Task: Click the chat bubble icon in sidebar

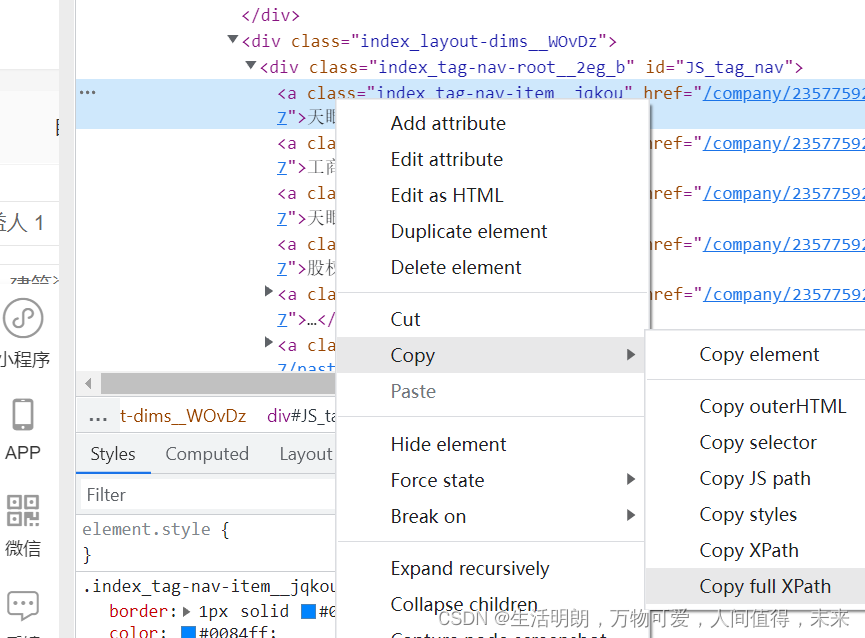Action: pyautogui.click(x=23, y=605)
